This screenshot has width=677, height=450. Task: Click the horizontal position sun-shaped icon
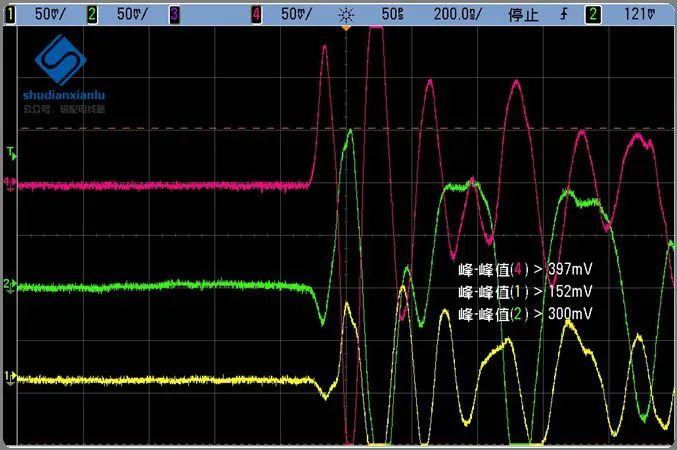point(345,14)
